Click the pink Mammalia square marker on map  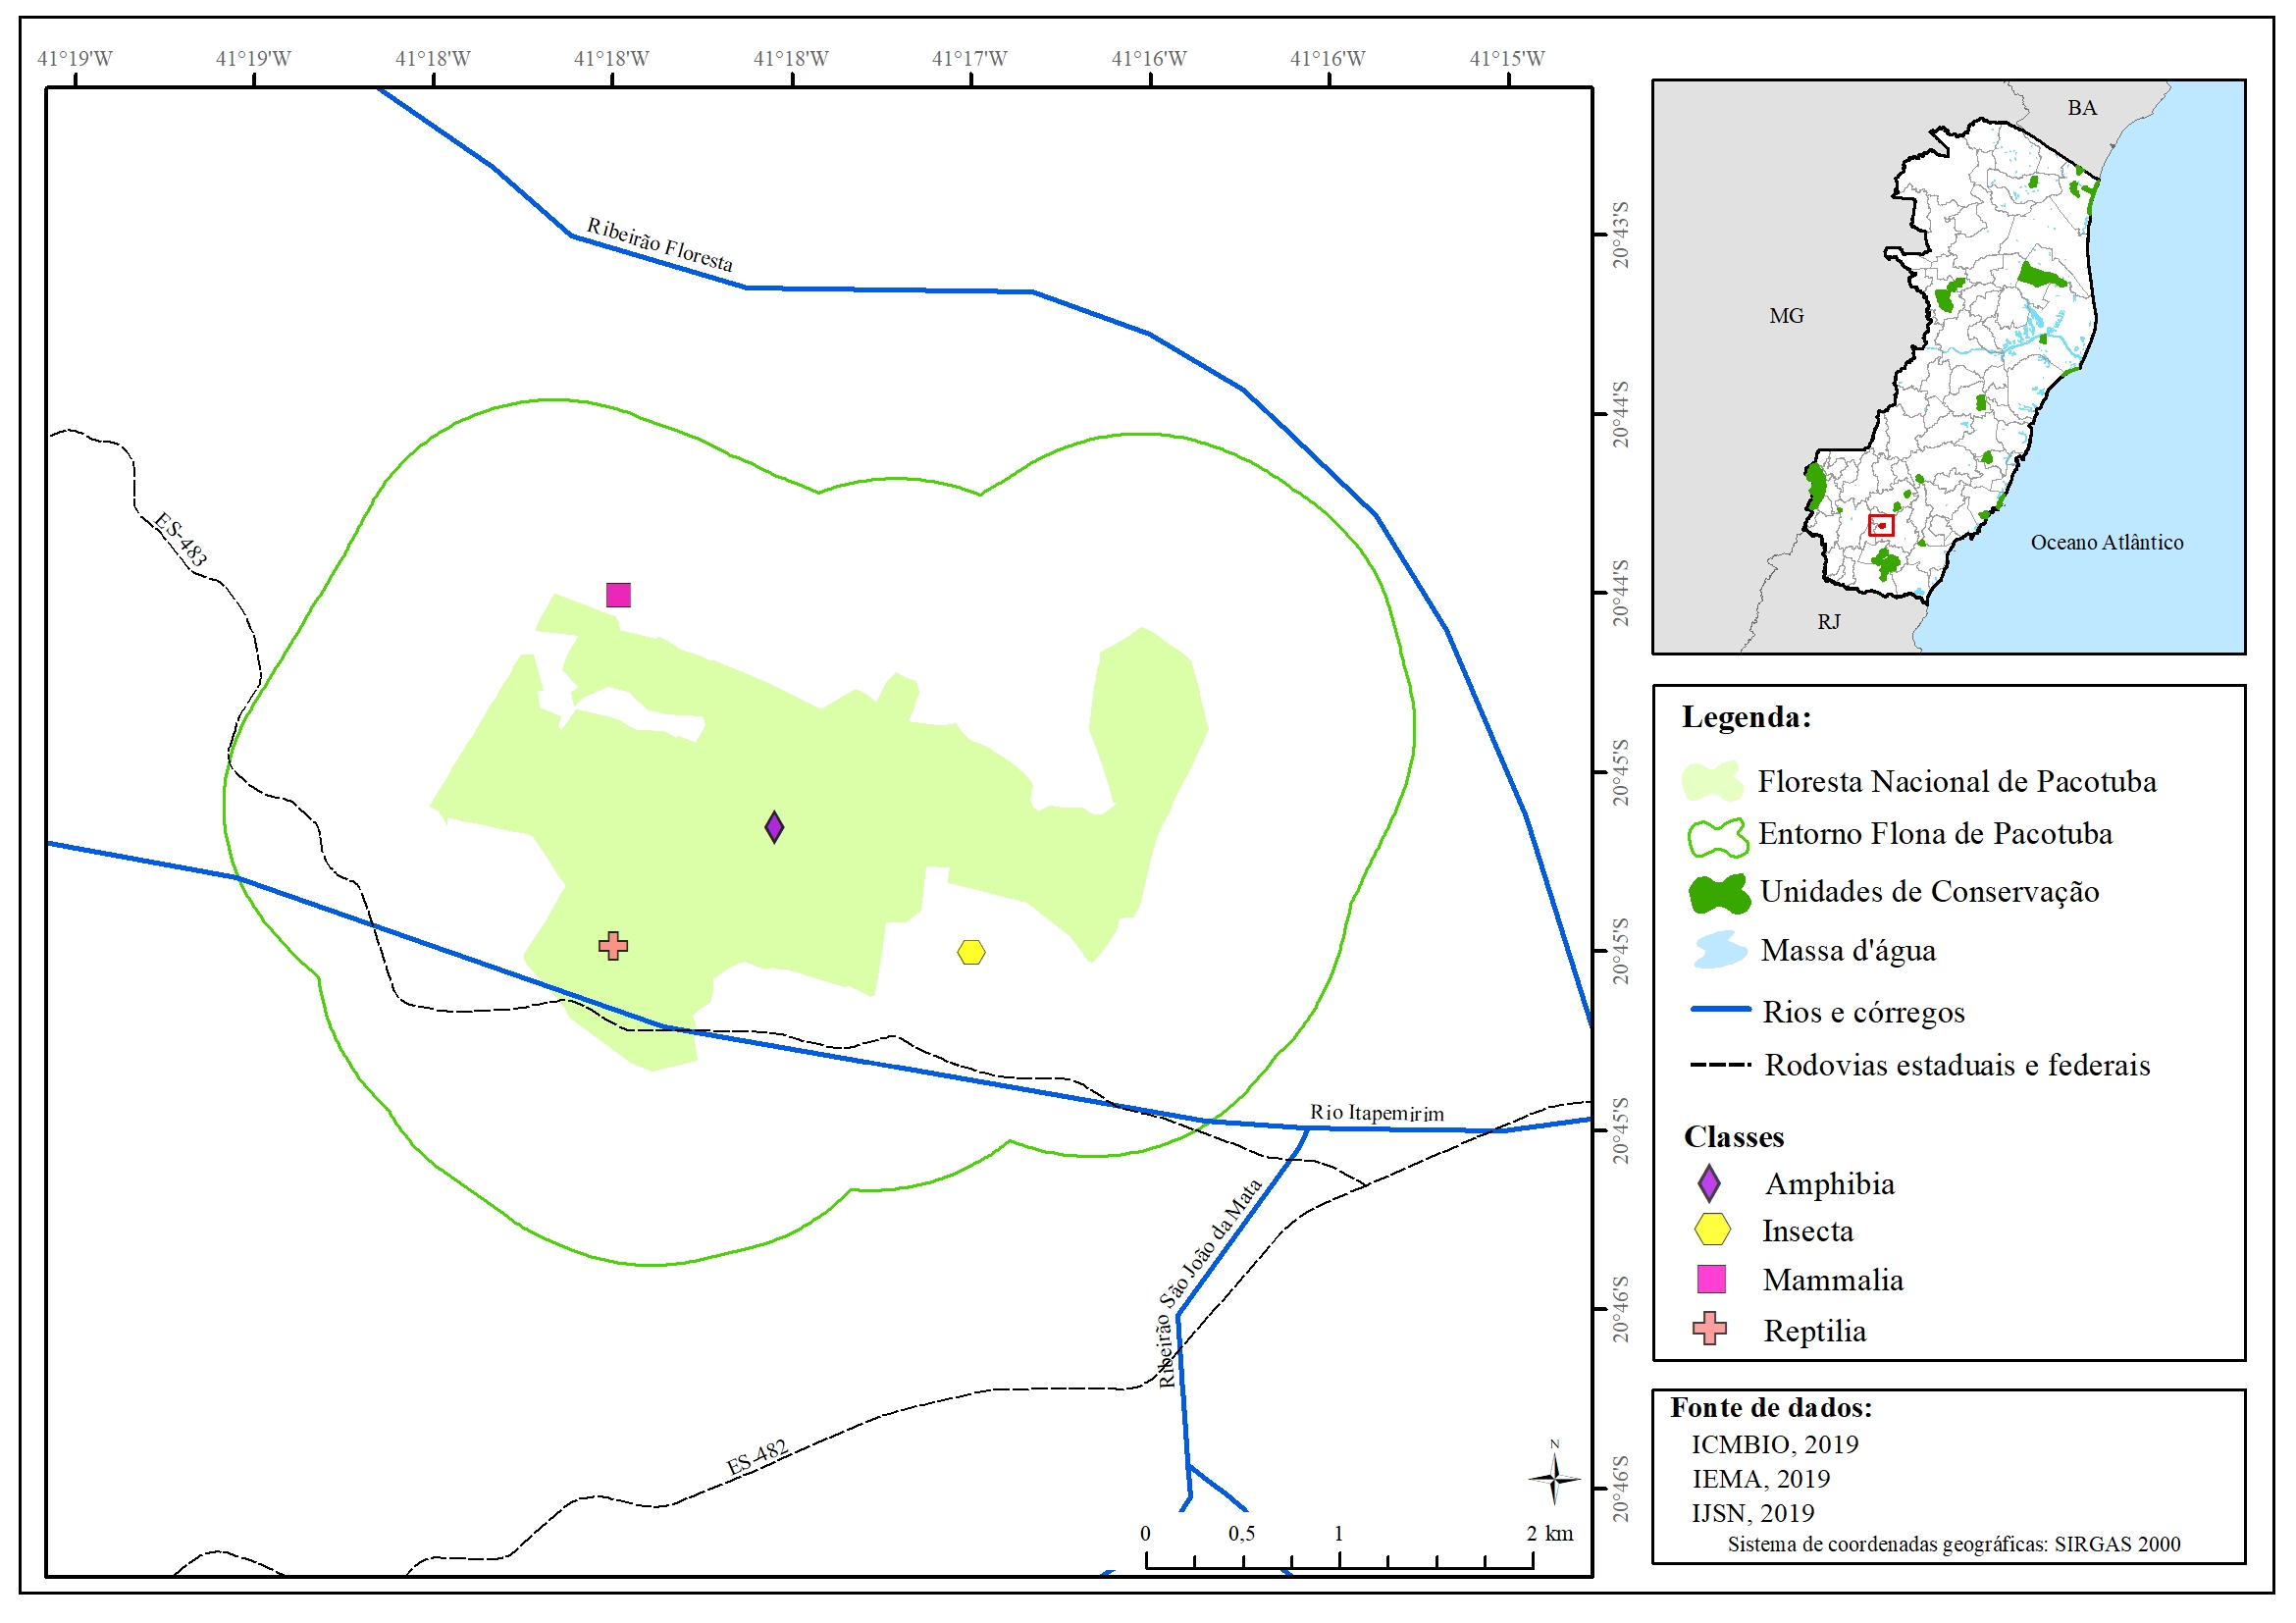click(618, 595)
